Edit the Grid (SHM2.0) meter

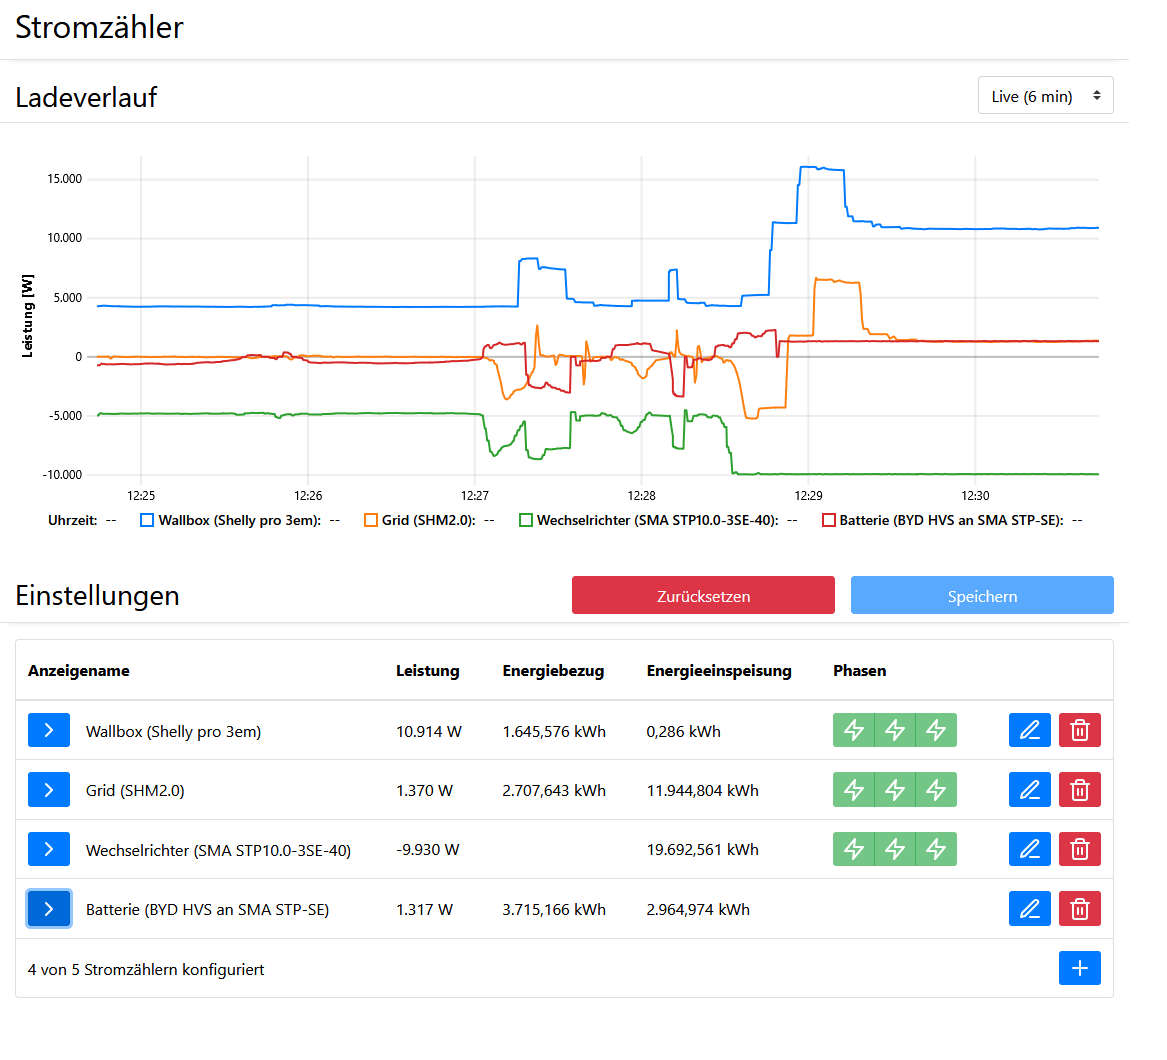[1029, 790]
